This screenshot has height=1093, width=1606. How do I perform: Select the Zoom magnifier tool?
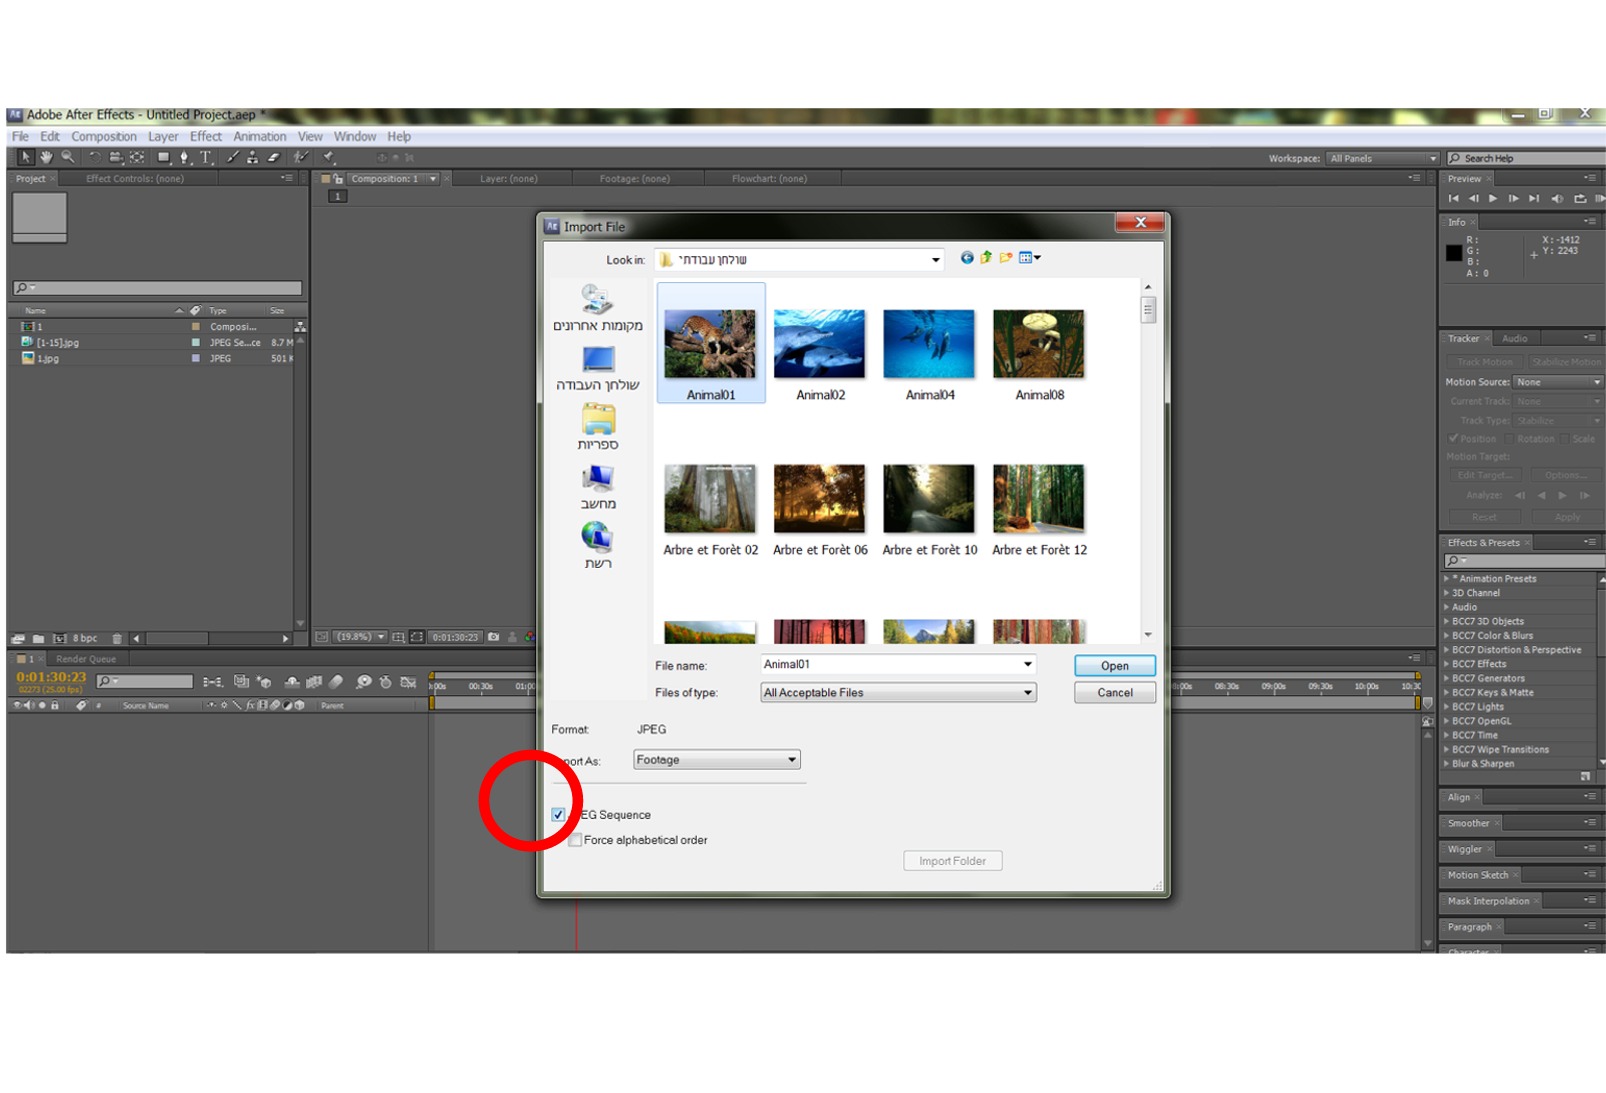point(67,157)
